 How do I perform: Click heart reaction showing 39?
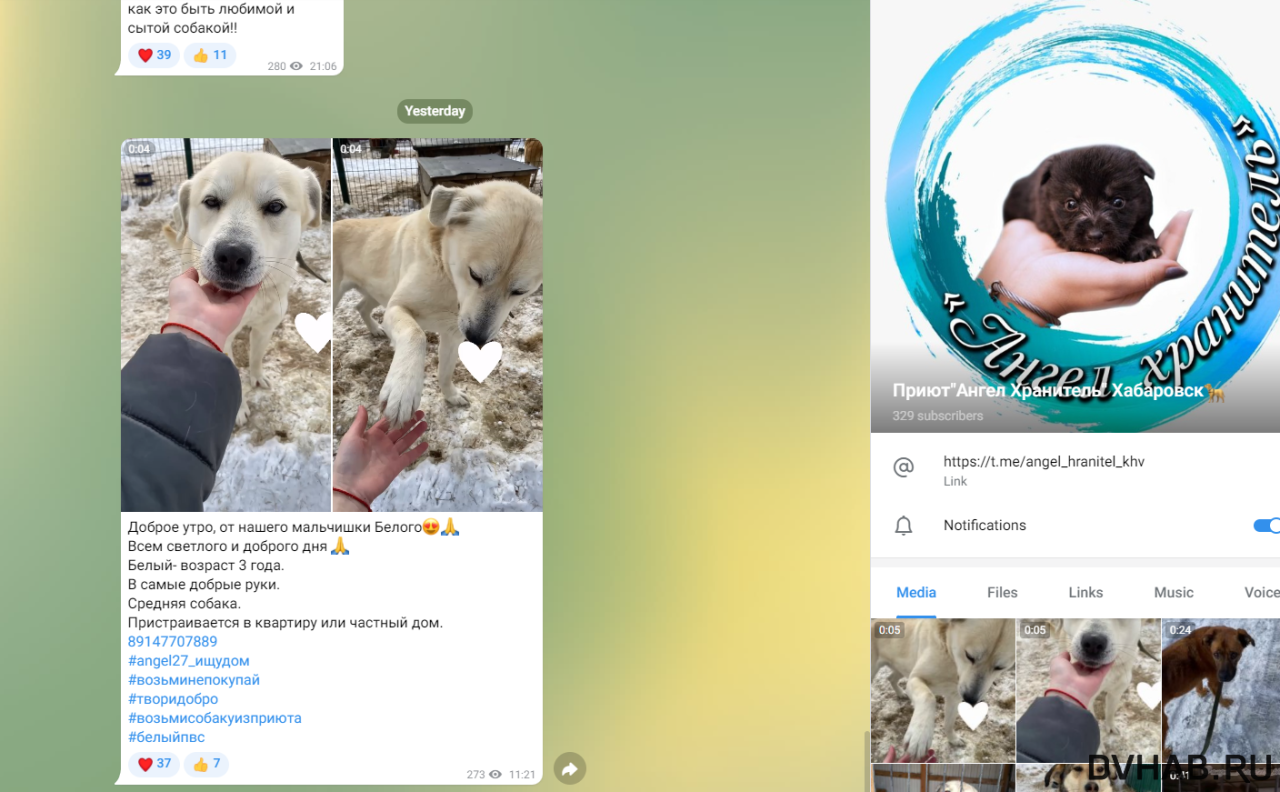coord(154,55)
